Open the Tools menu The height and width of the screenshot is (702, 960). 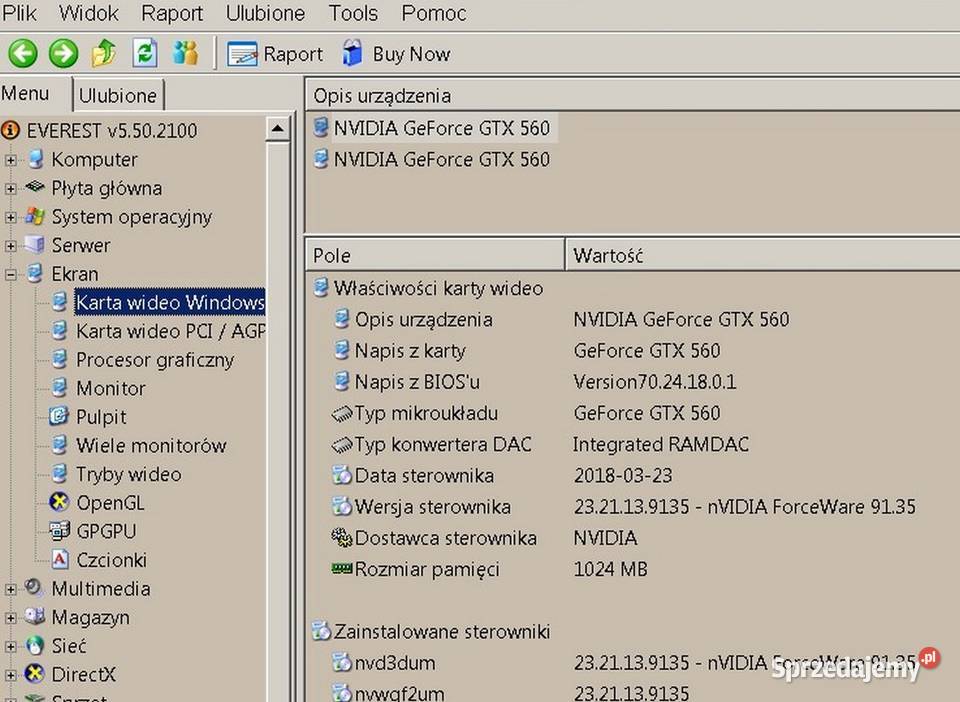(x=353, y=13)
